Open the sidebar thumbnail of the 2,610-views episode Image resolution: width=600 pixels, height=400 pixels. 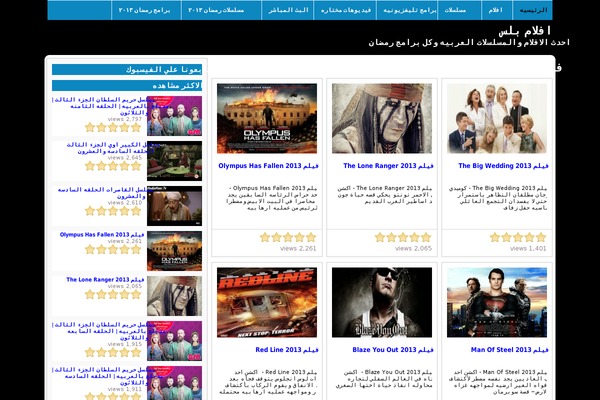click(174, 206)
